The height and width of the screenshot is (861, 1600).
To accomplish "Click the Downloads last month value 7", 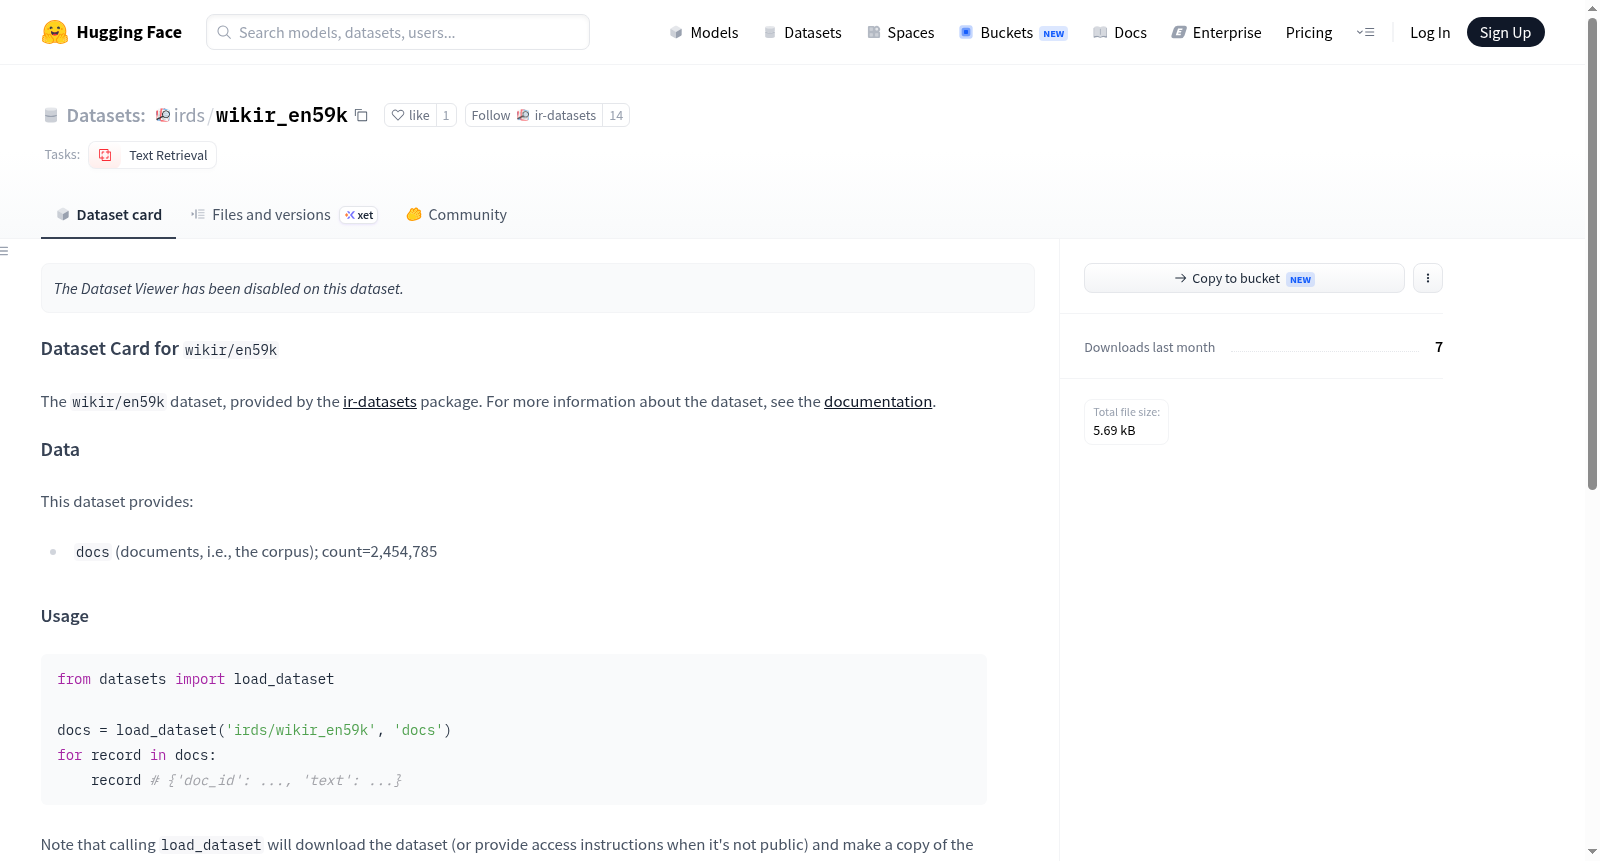I will tap(1439, 347).
